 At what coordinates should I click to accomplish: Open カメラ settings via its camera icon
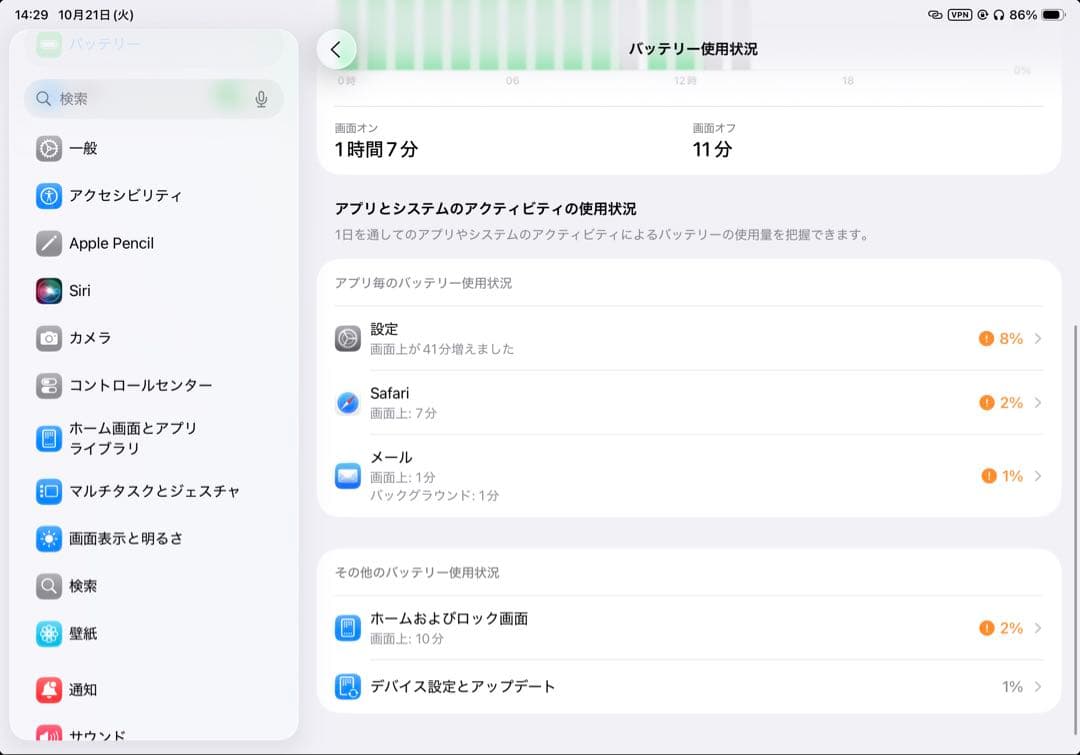(49, 338)
